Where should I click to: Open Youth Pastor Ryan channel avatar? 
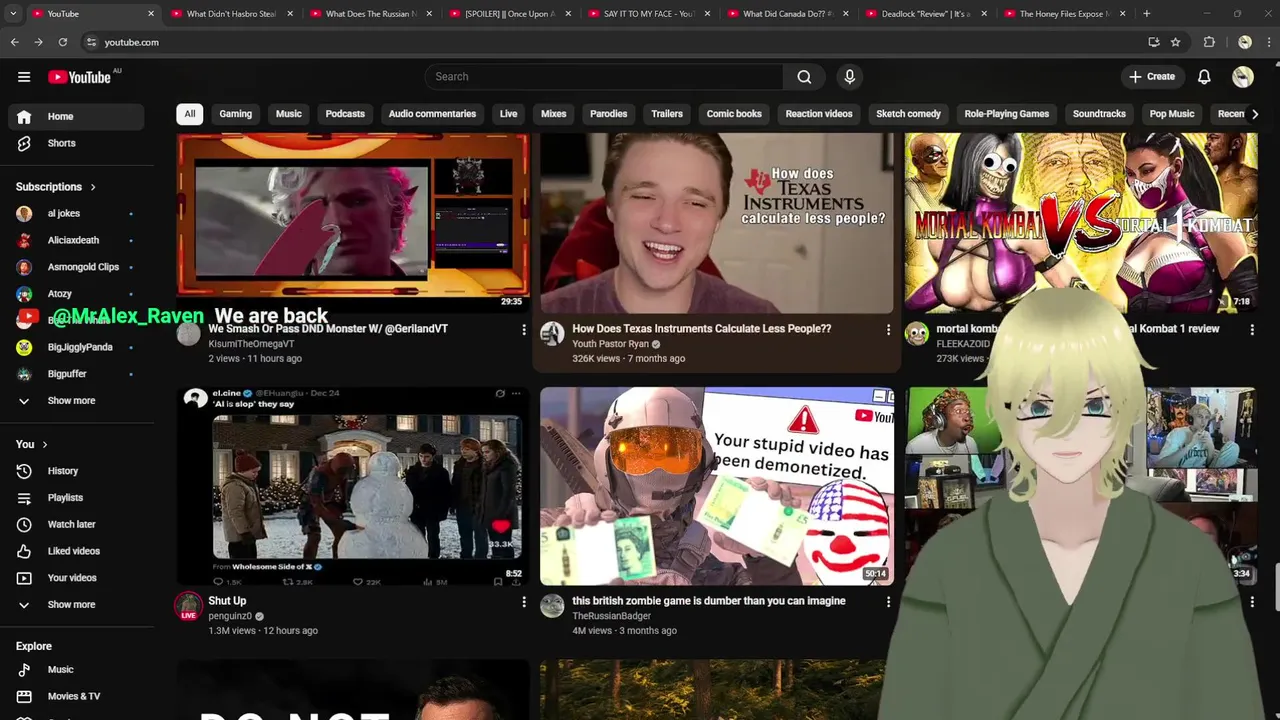click(552, 334)
